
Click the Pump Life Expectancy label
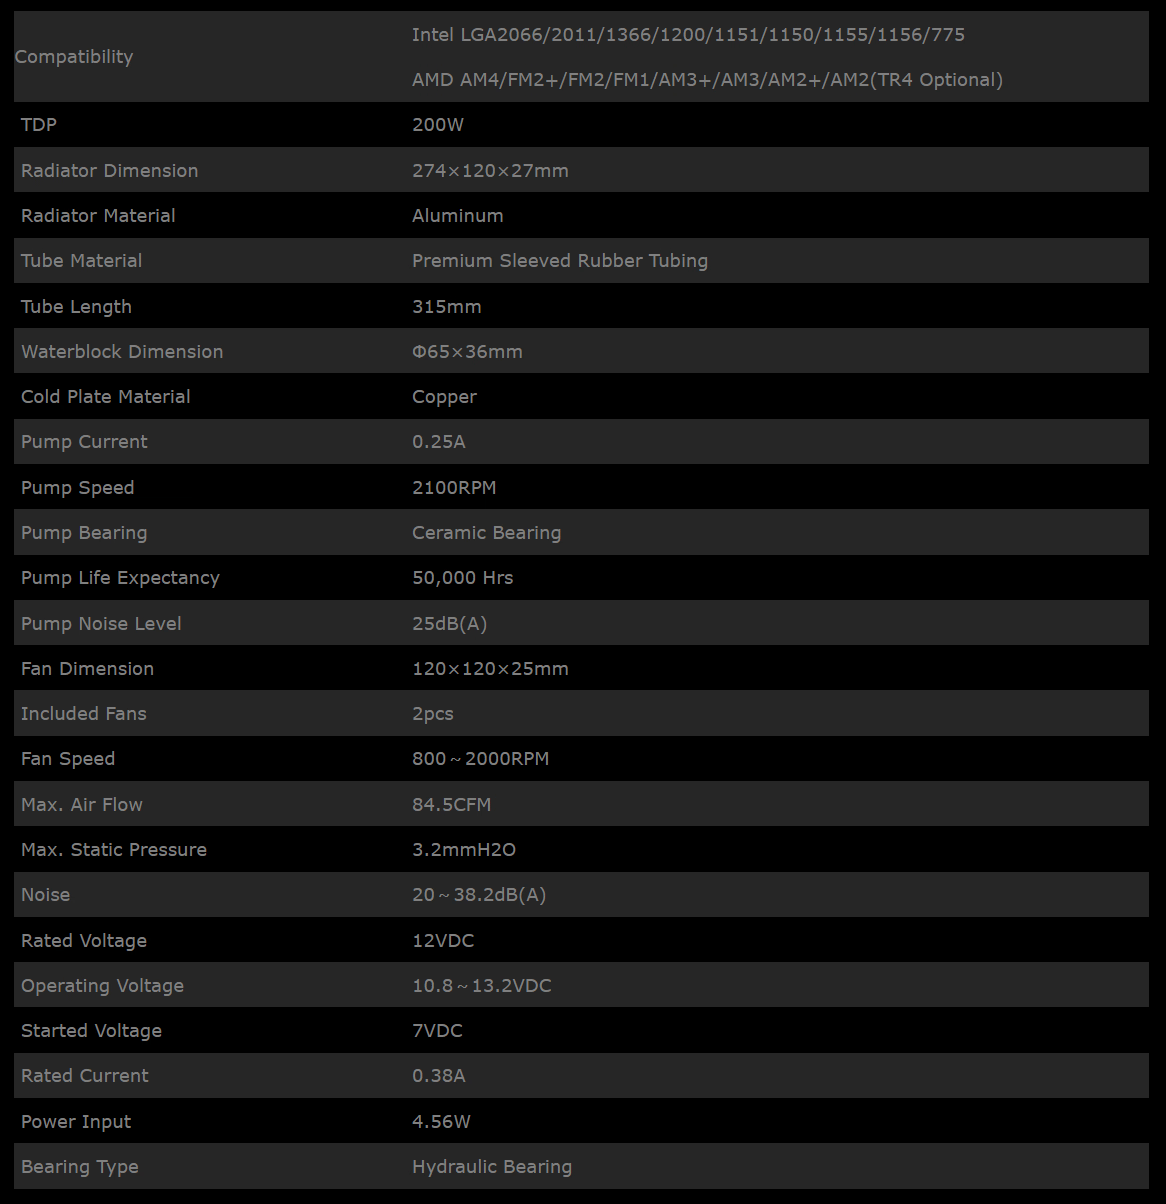tap(120, 578)
